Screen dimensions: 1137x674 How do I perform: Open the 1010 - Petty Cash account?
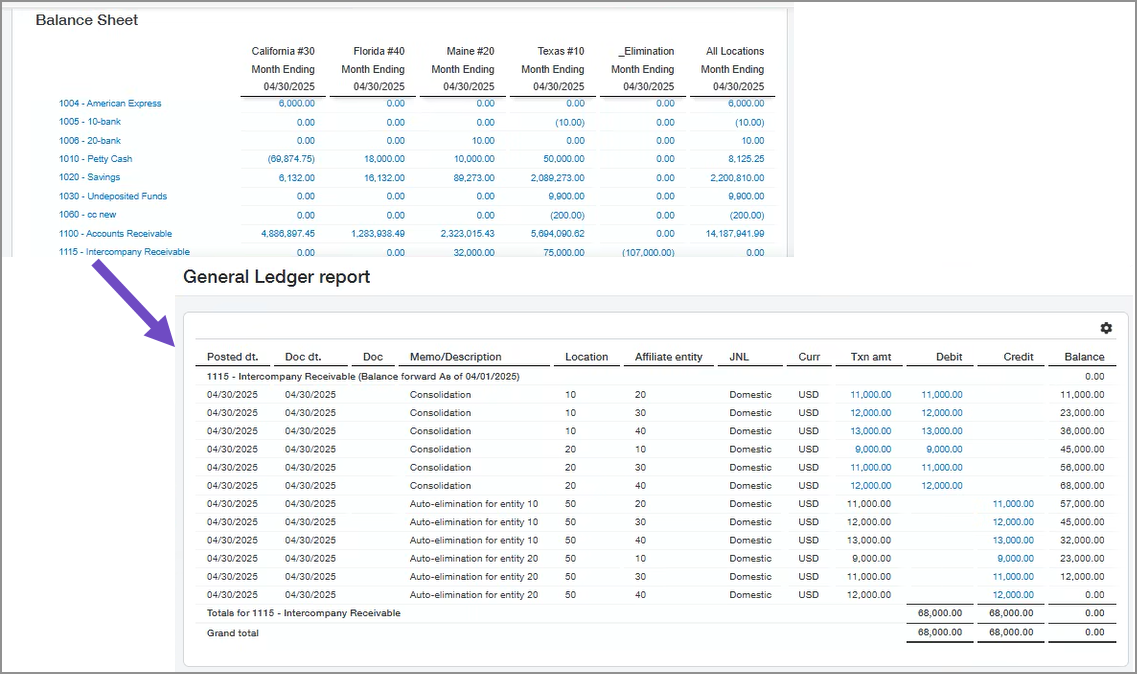click(94, 158)
